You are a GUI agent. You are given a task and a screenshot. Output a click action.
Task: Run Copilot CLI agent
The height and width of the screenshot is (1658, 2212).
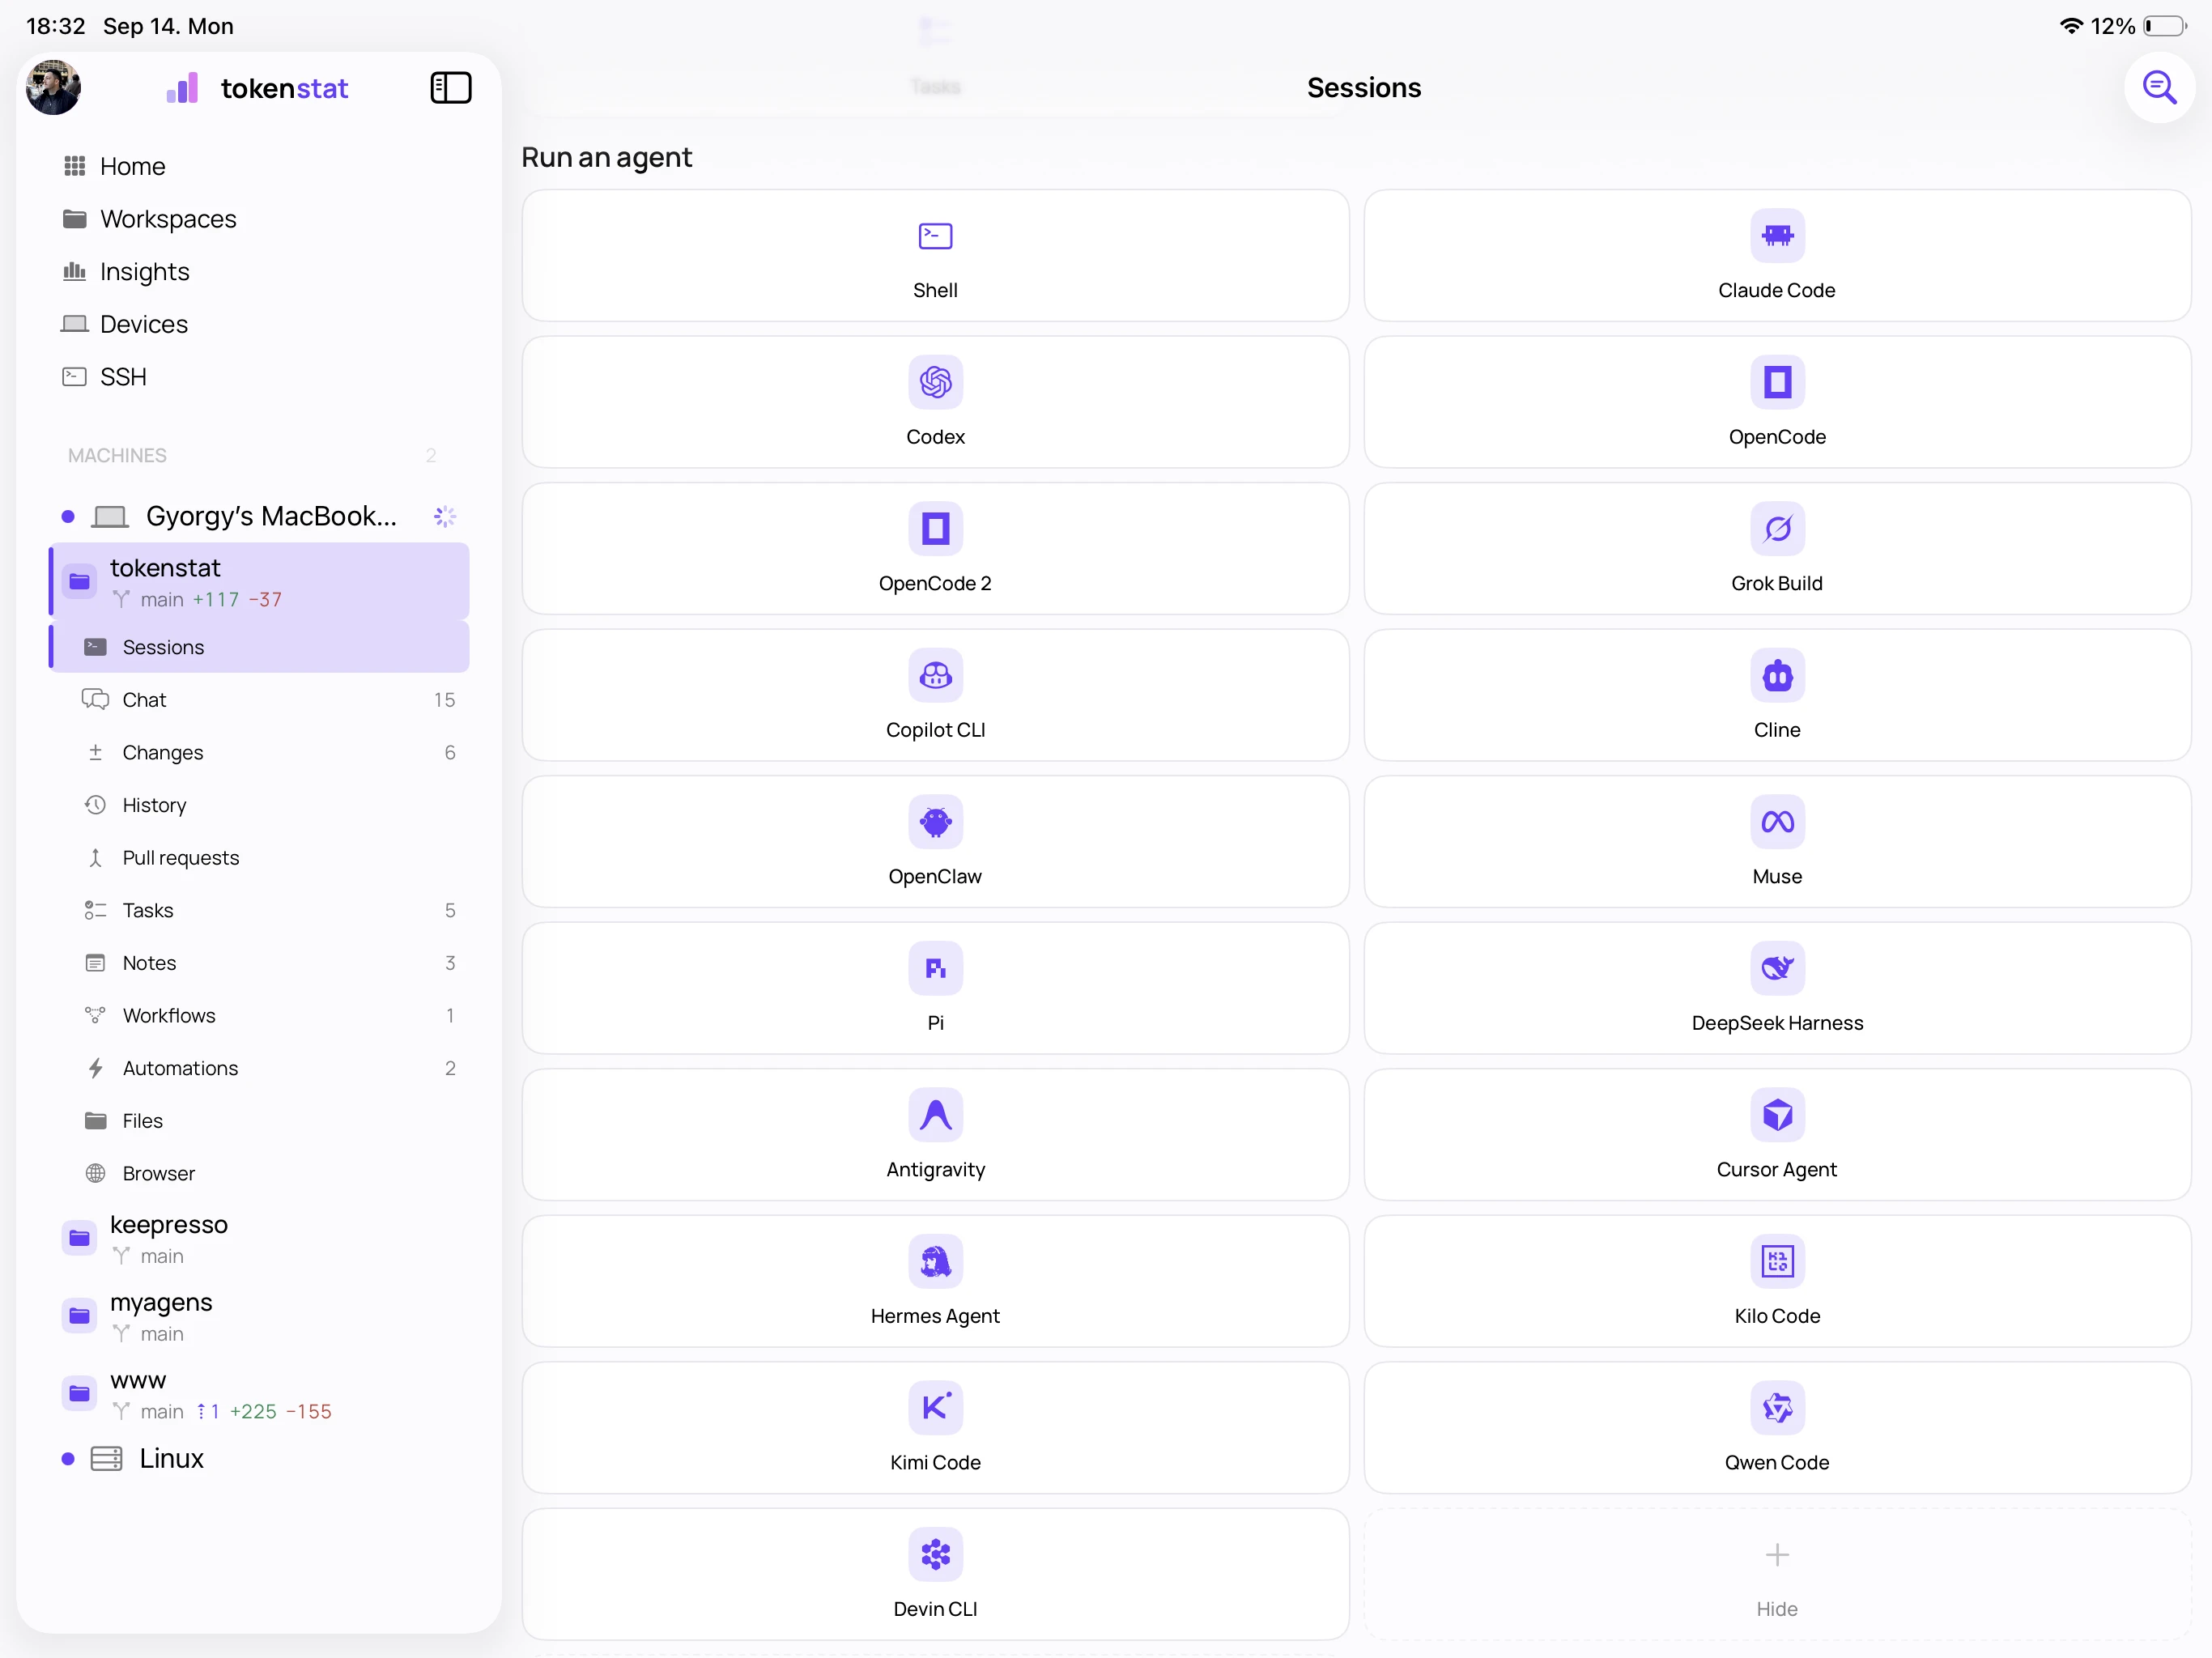click(x=935, y=695)
